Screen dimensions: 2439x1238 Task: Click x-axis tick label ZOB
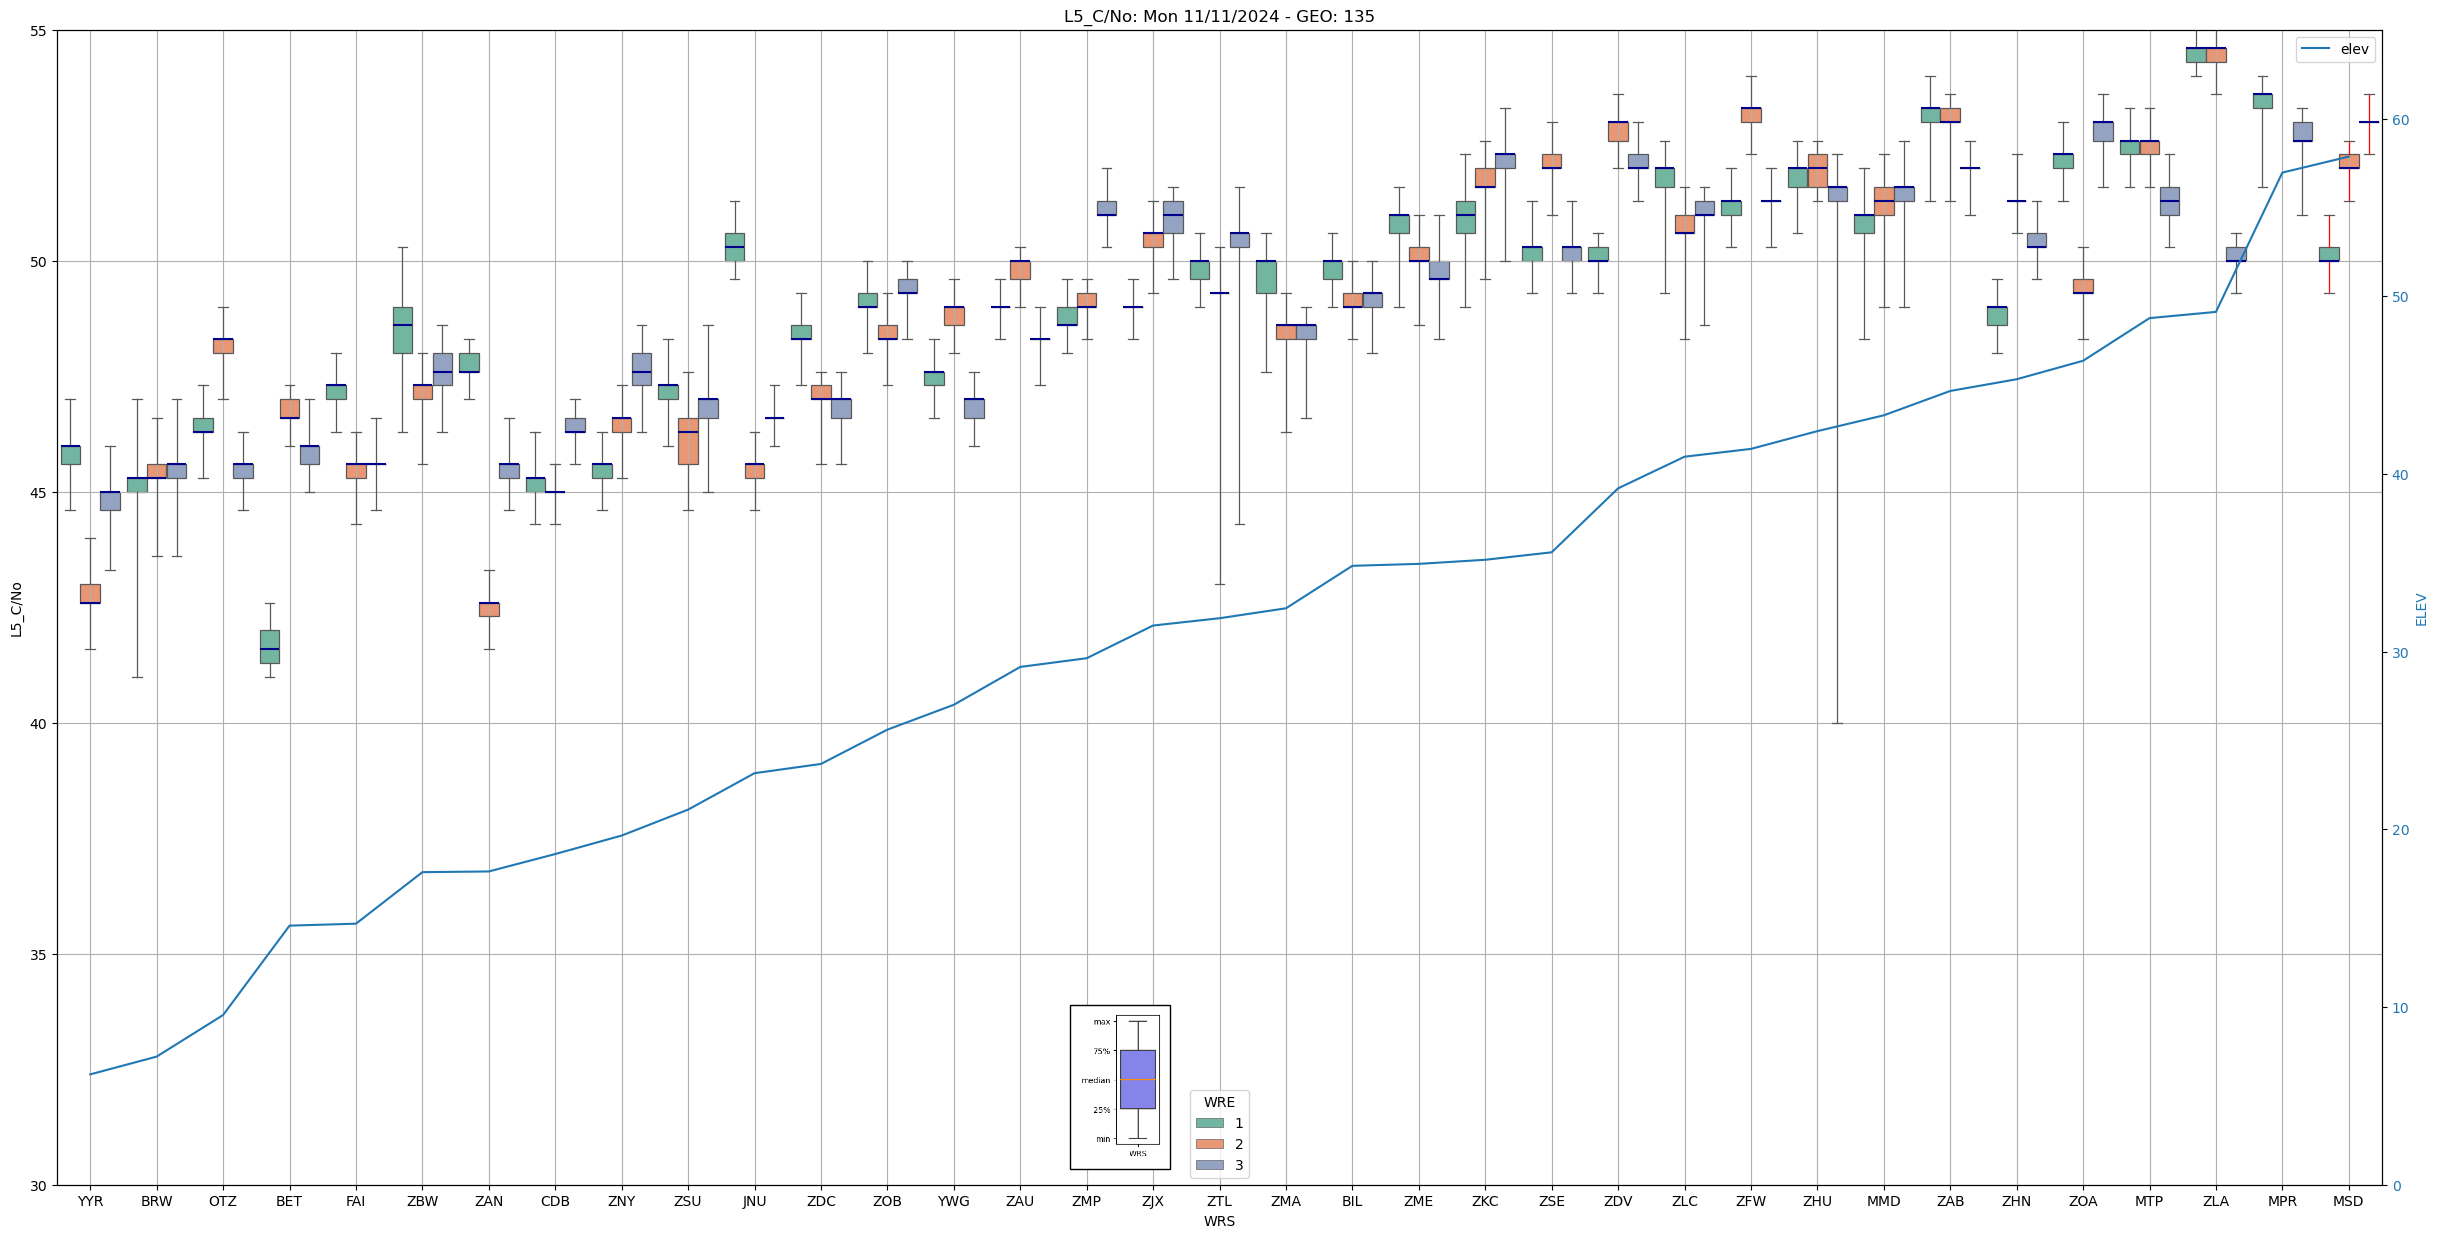pos(887,1201)
